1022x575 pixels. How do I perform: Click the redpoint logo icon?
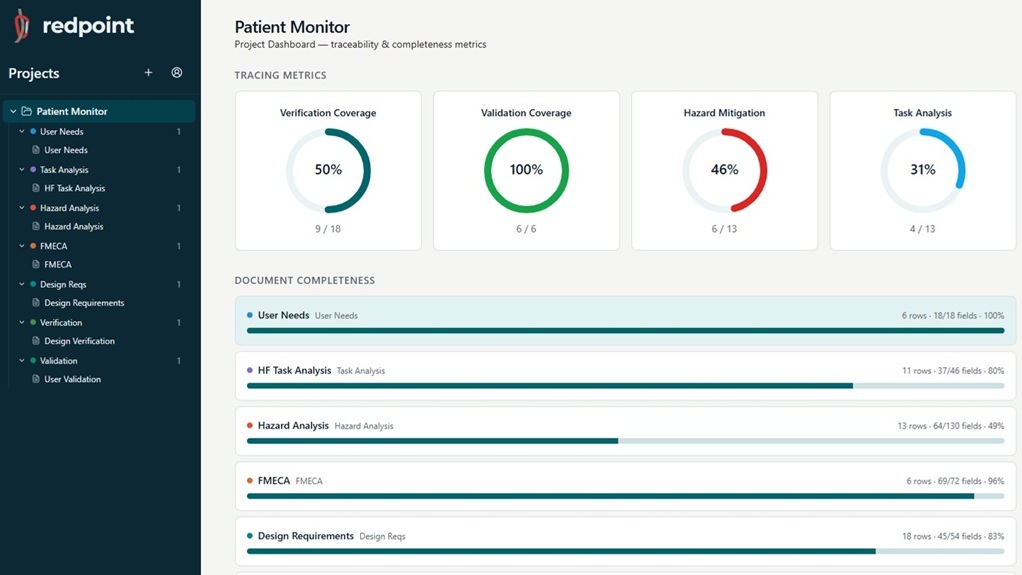[x=22, y=26]
